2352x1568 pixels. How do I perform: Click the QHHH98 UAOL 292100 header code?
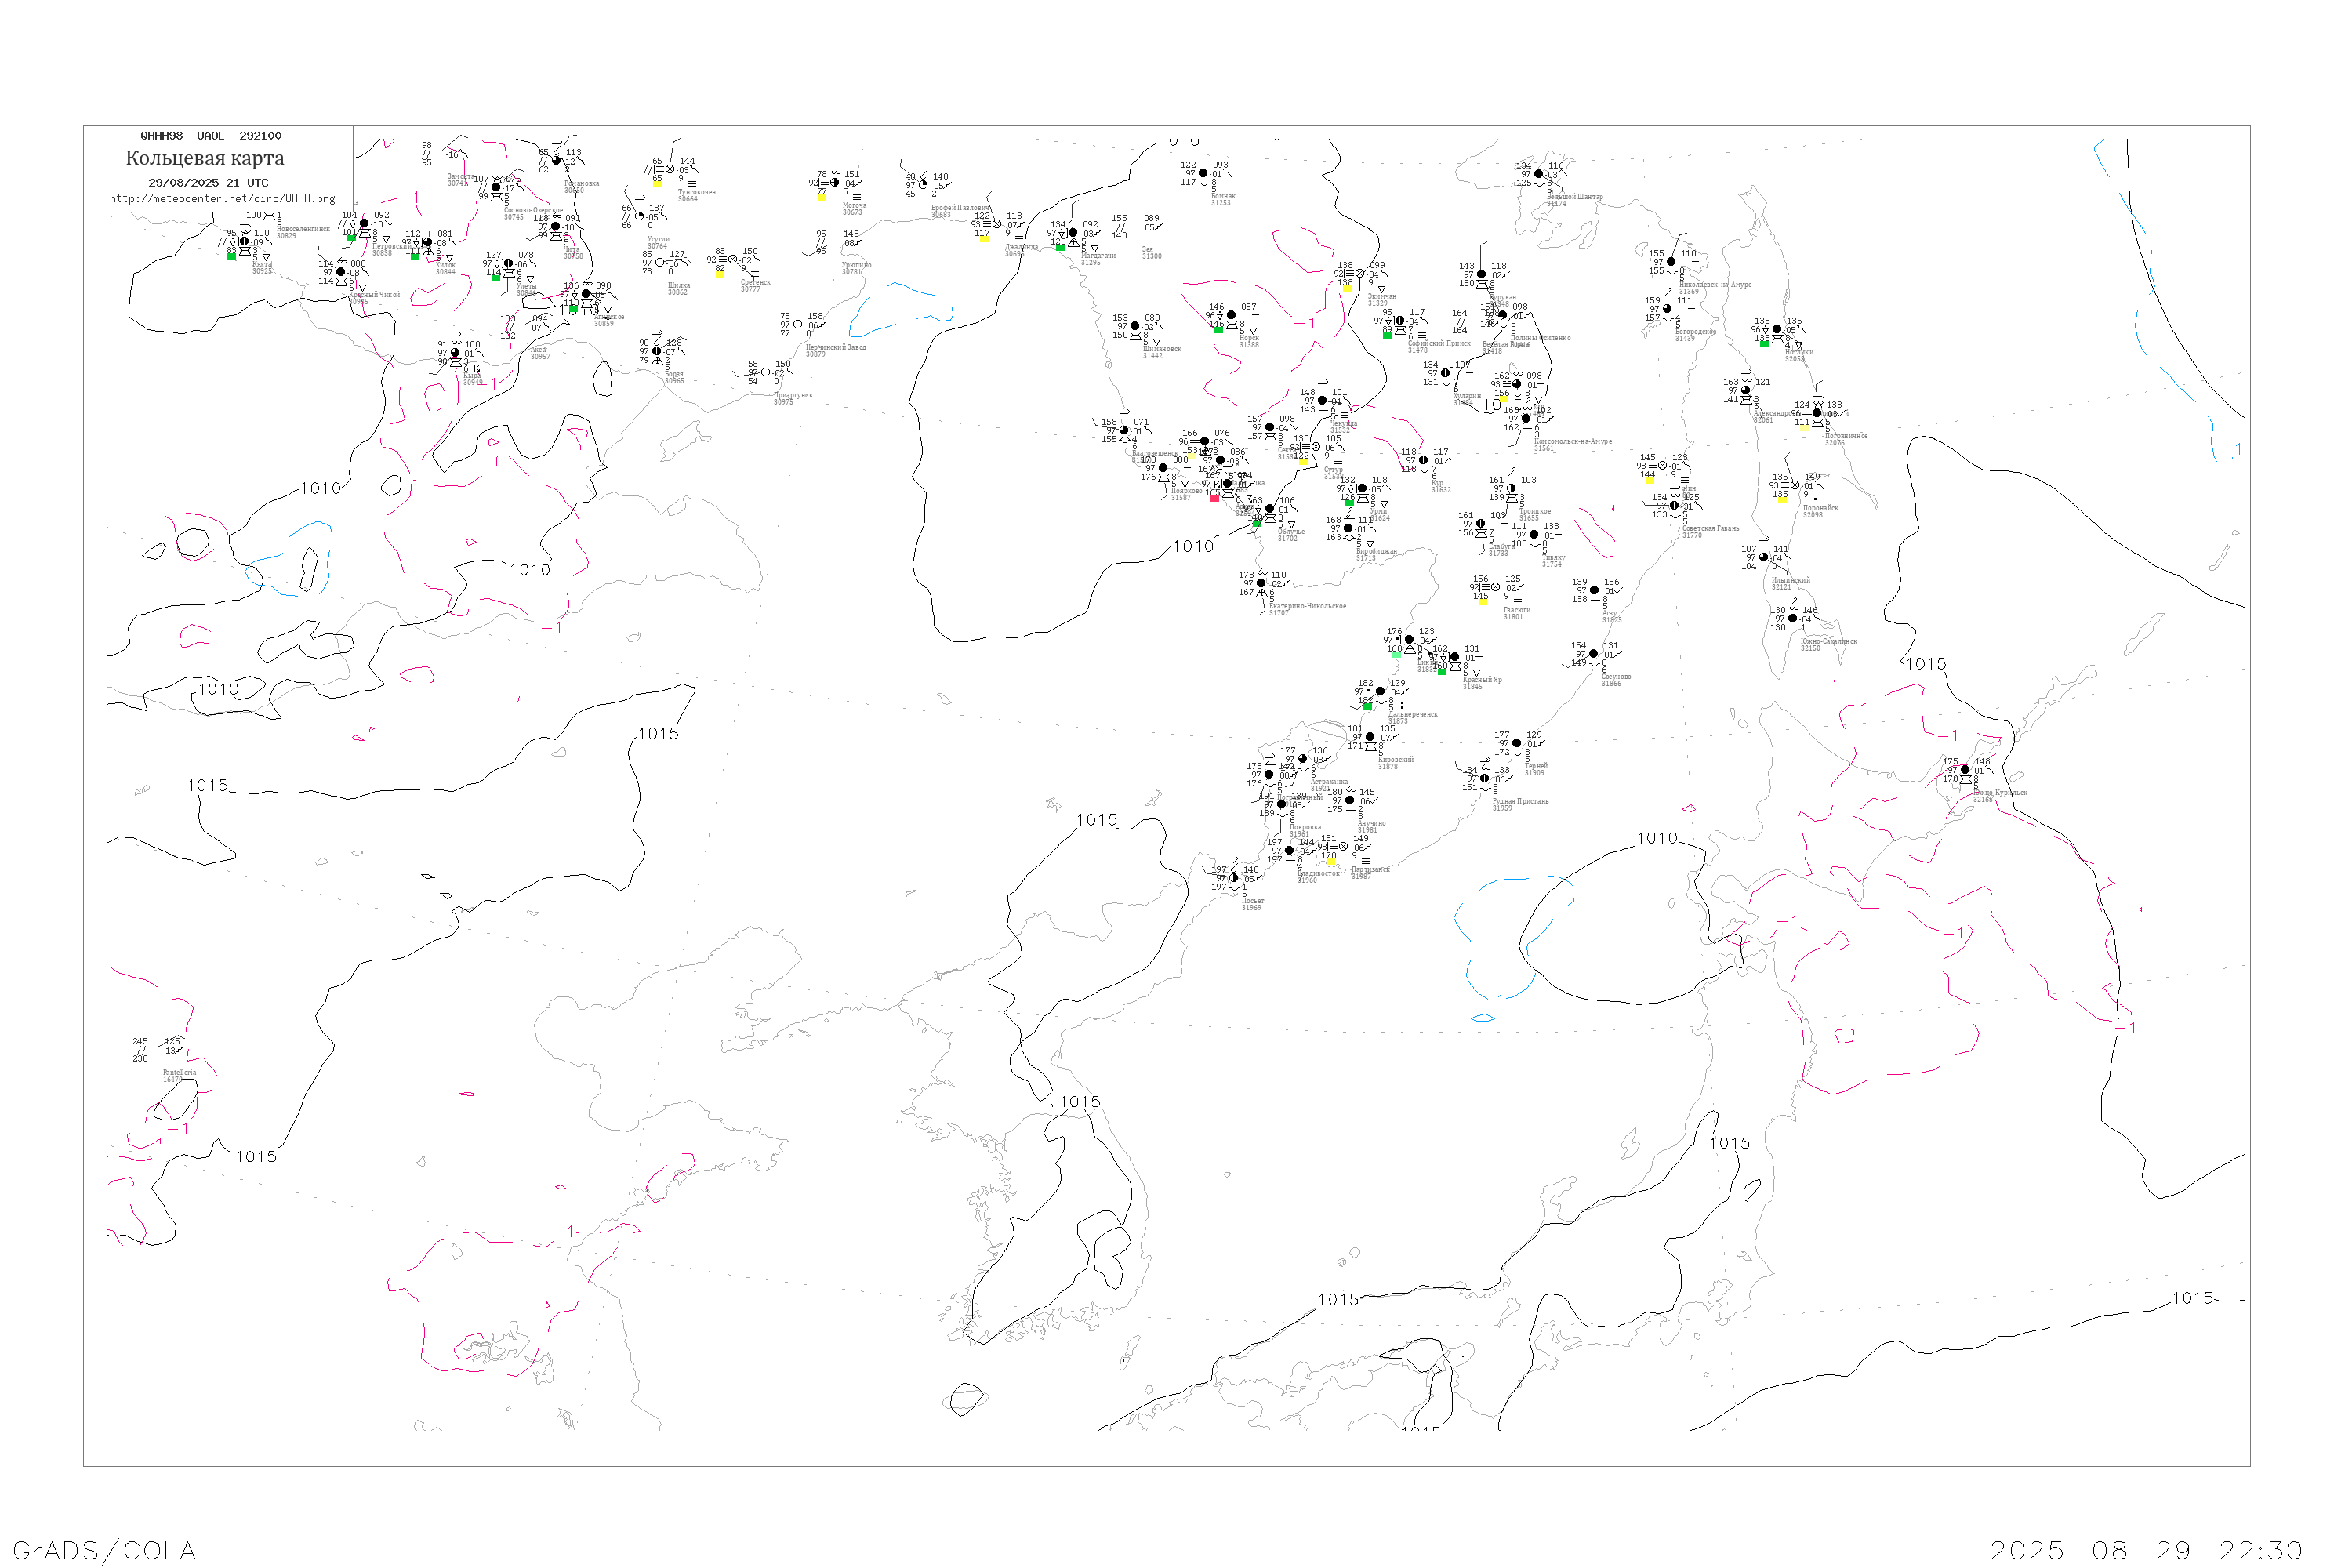pyautogui.click(x=211, y=136)
